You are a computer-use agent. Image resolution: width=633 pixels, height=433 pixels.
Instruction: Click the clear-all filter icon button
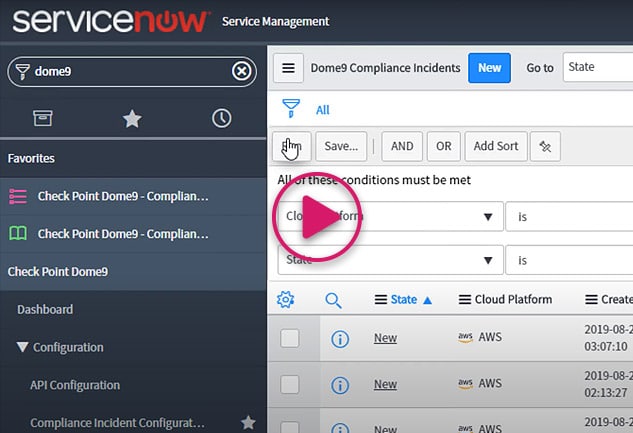coord(545,146)
